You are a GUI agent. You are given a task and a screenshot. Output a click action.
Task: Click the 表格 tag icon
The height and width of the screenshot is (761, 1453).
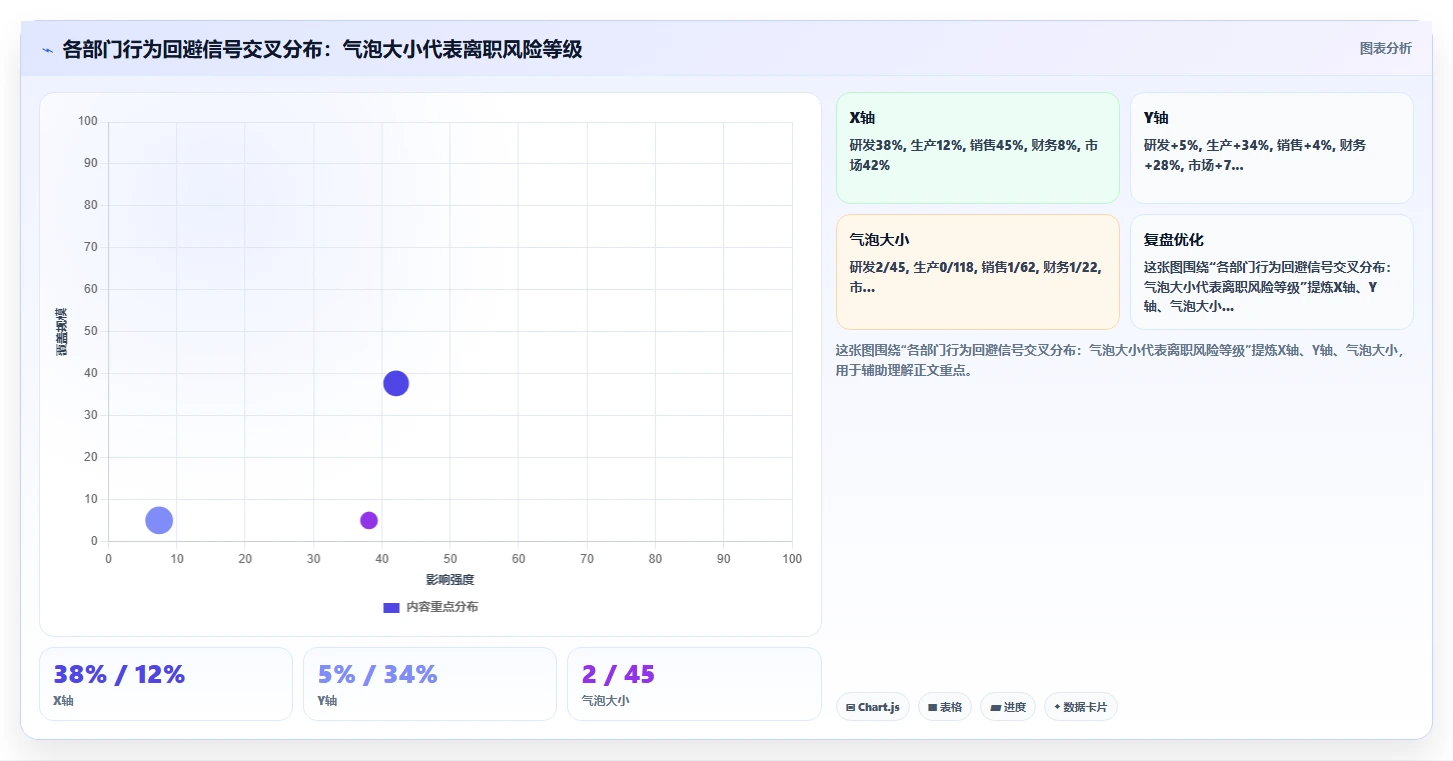(x=932, y=707)
